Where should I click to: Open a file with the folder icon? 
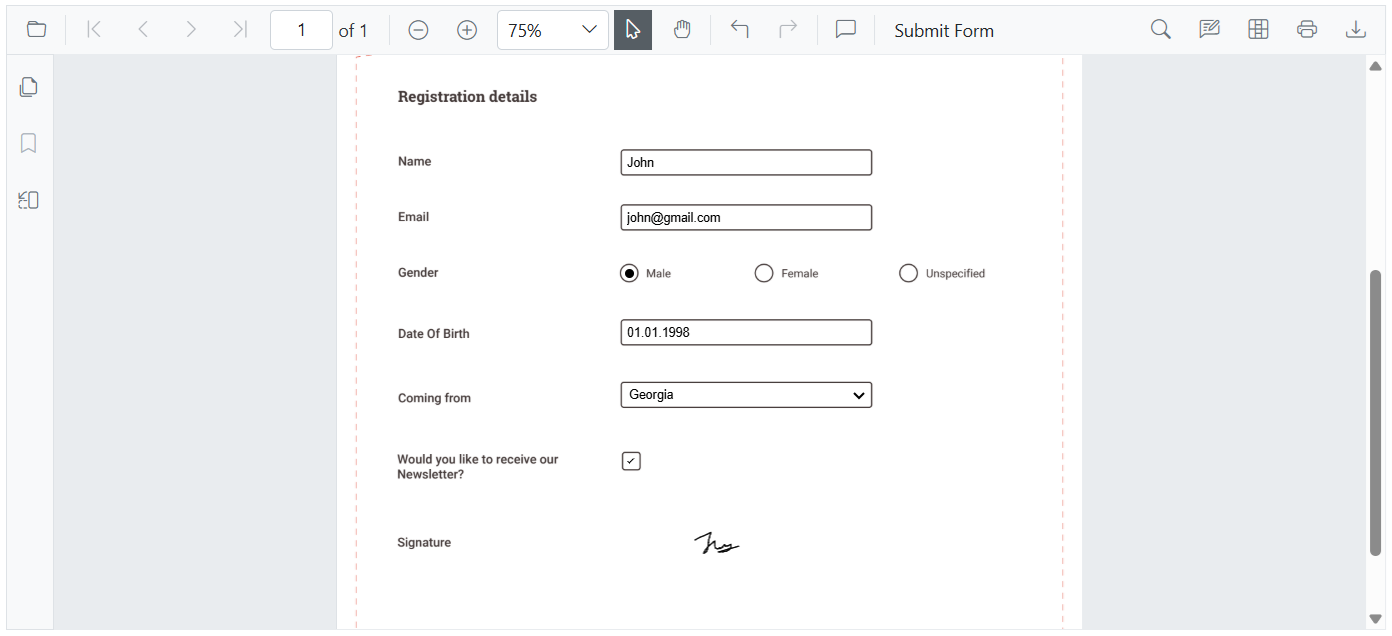click(x=37, y=30)
